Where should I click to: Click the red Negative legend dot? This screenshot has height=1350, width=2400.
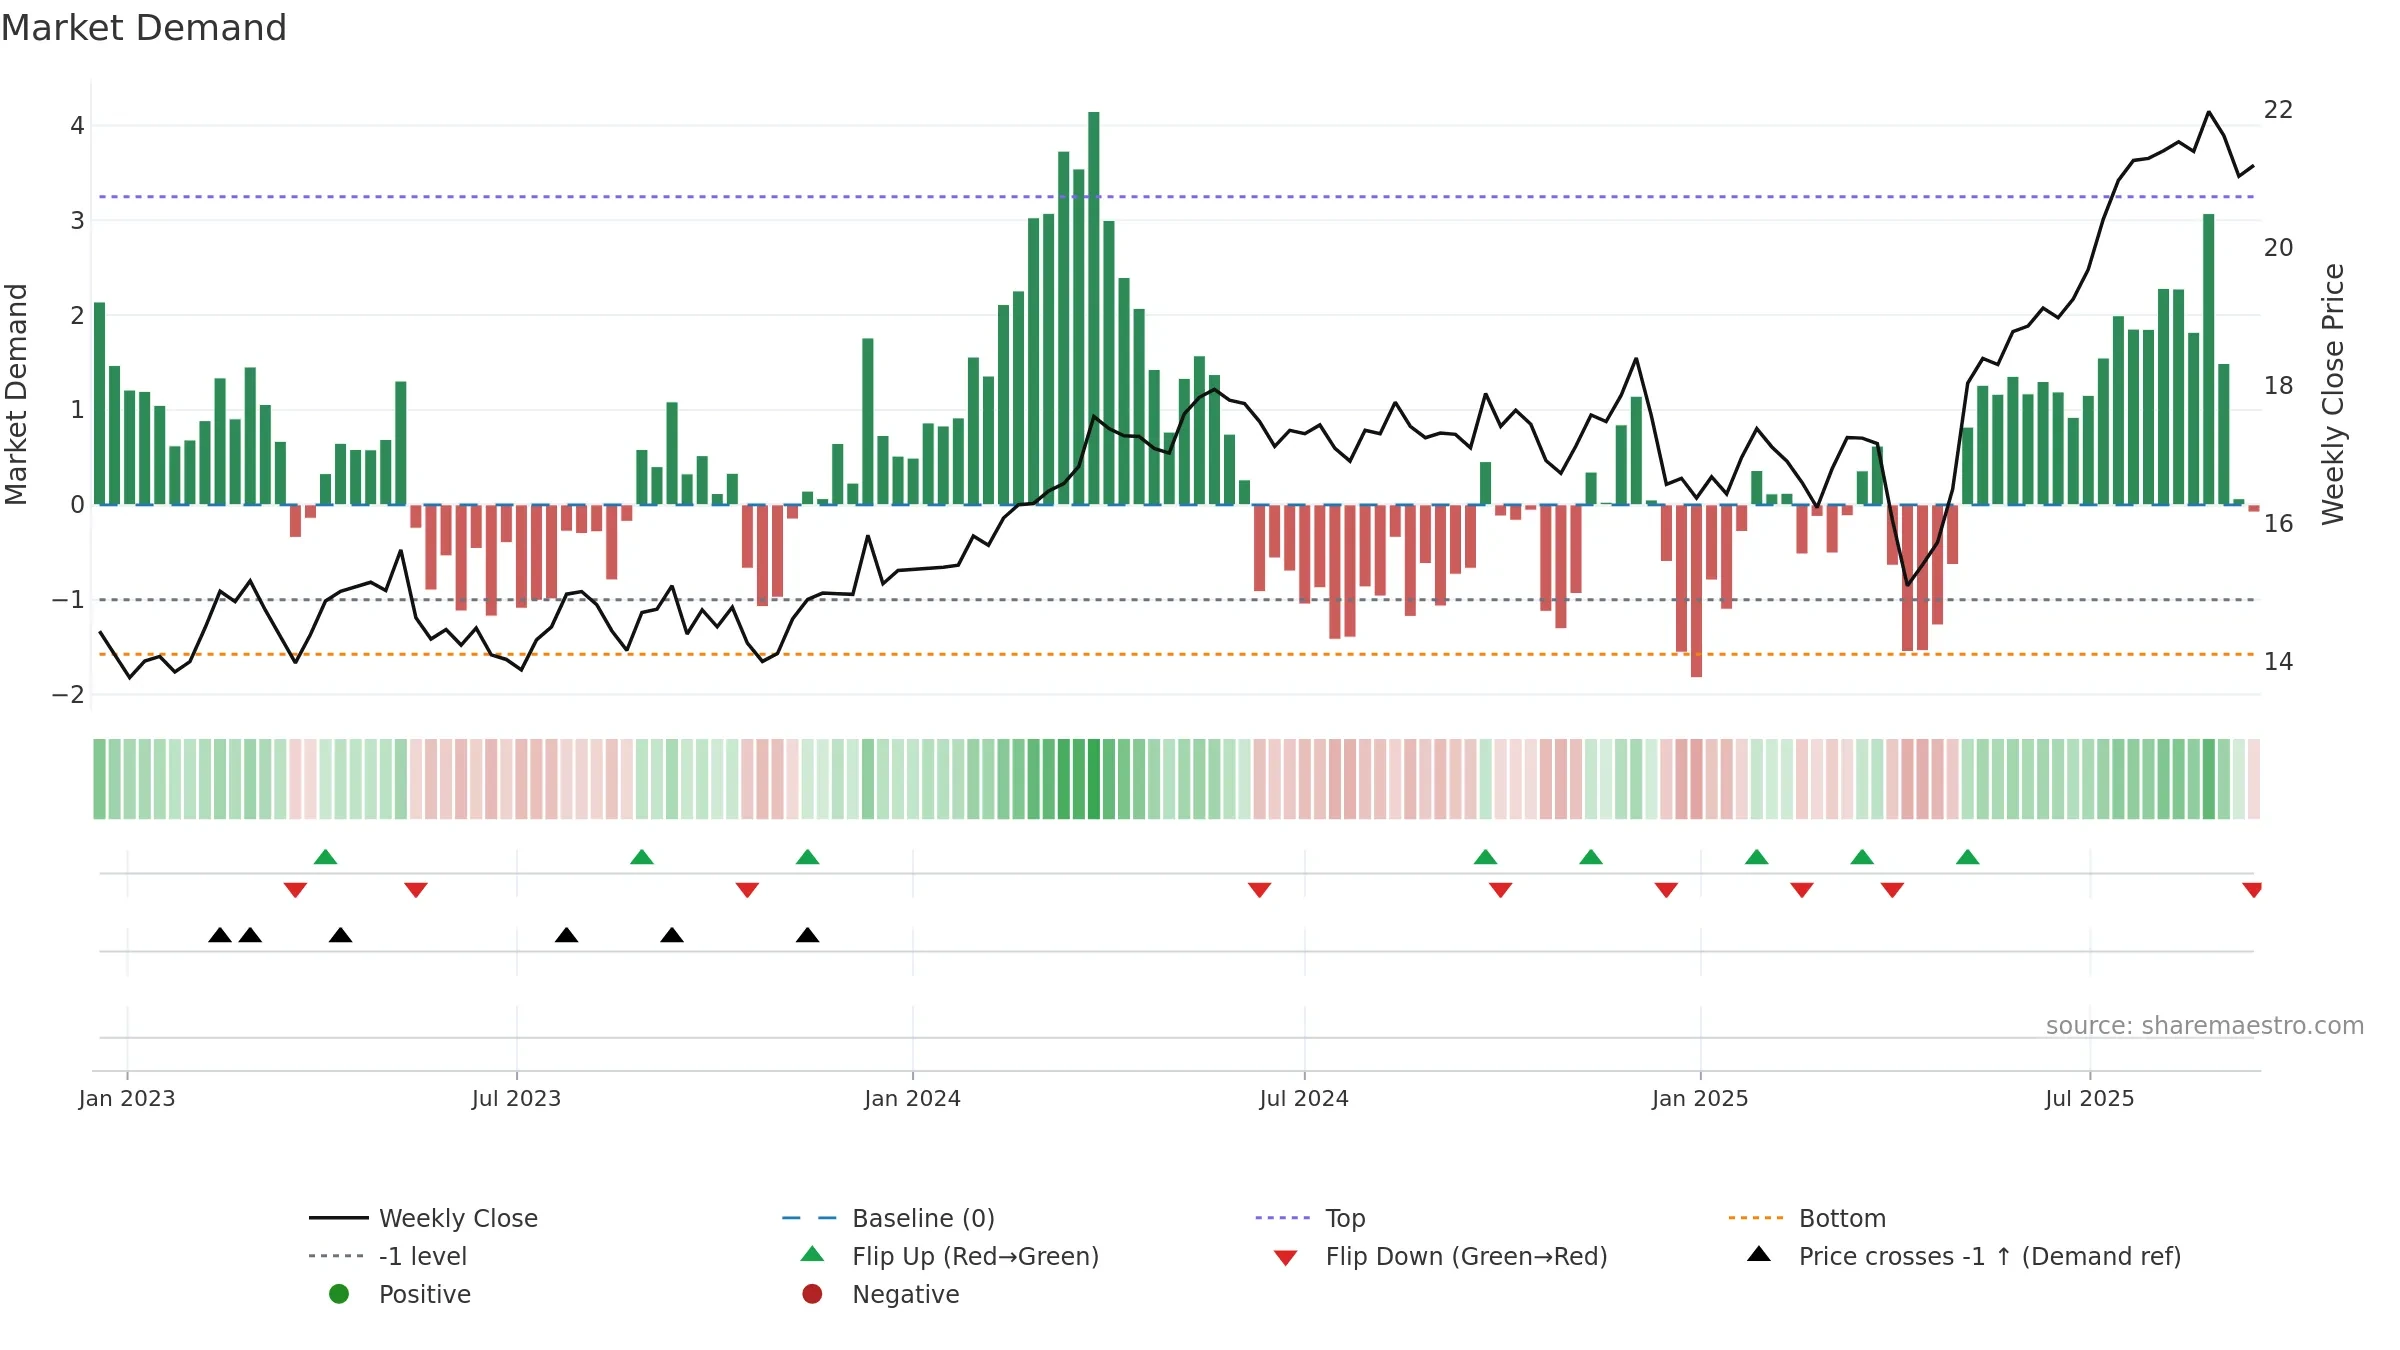coord(812,1294)
